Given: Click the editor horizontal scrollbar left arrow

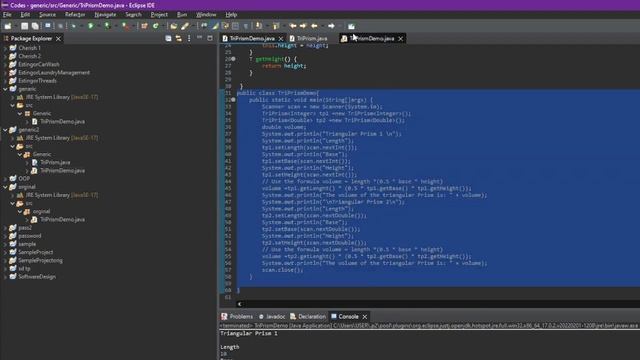Looking at the screenshot, I should click(x=239, y=304).
